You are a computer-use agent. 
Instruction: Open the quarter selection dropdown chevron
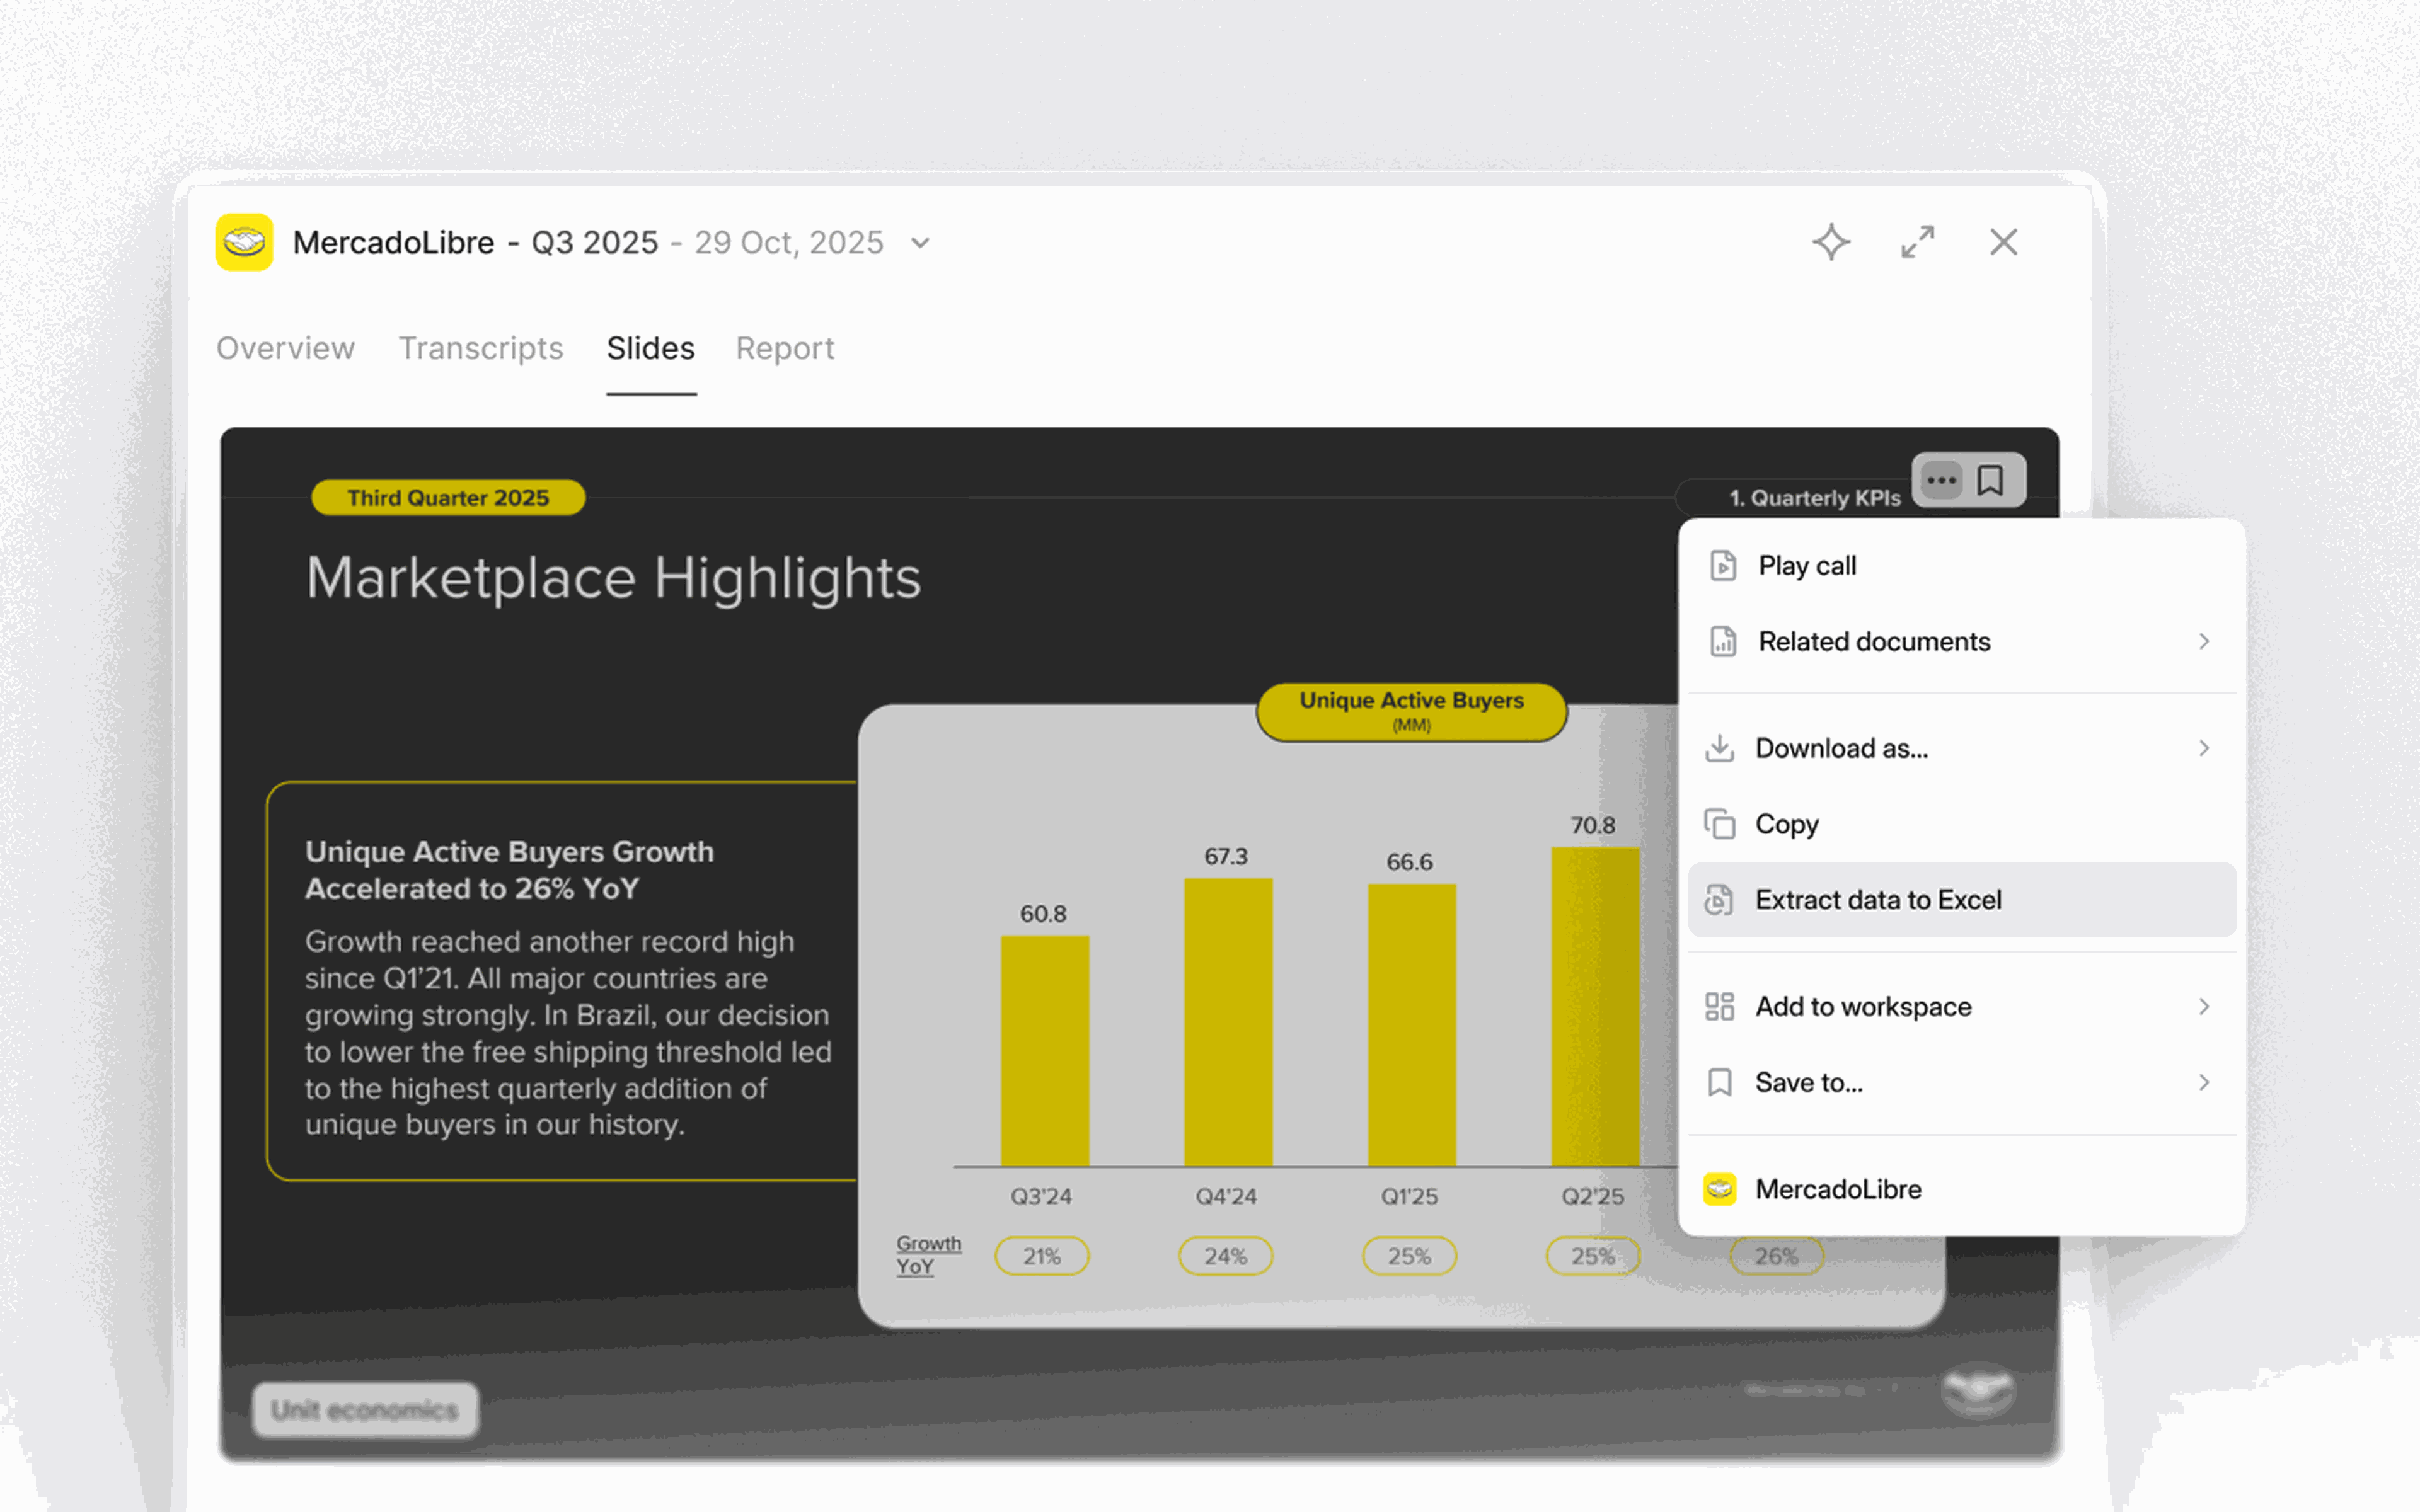click(921, 243)
